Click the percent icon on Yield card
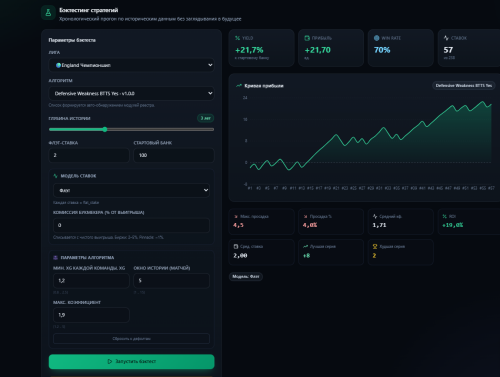The image size is (500, 377). tap(237, 38)
